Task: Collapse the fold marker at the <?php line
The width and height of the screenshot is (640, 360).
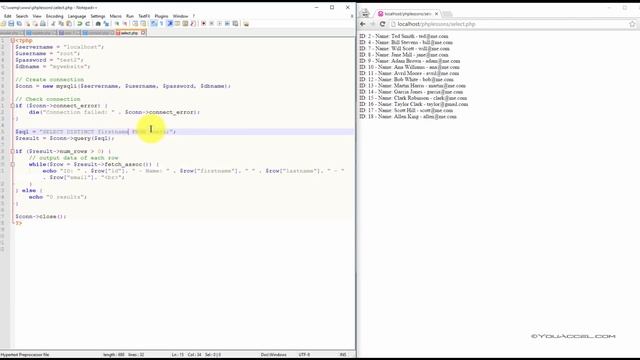Action: (13, 40)
